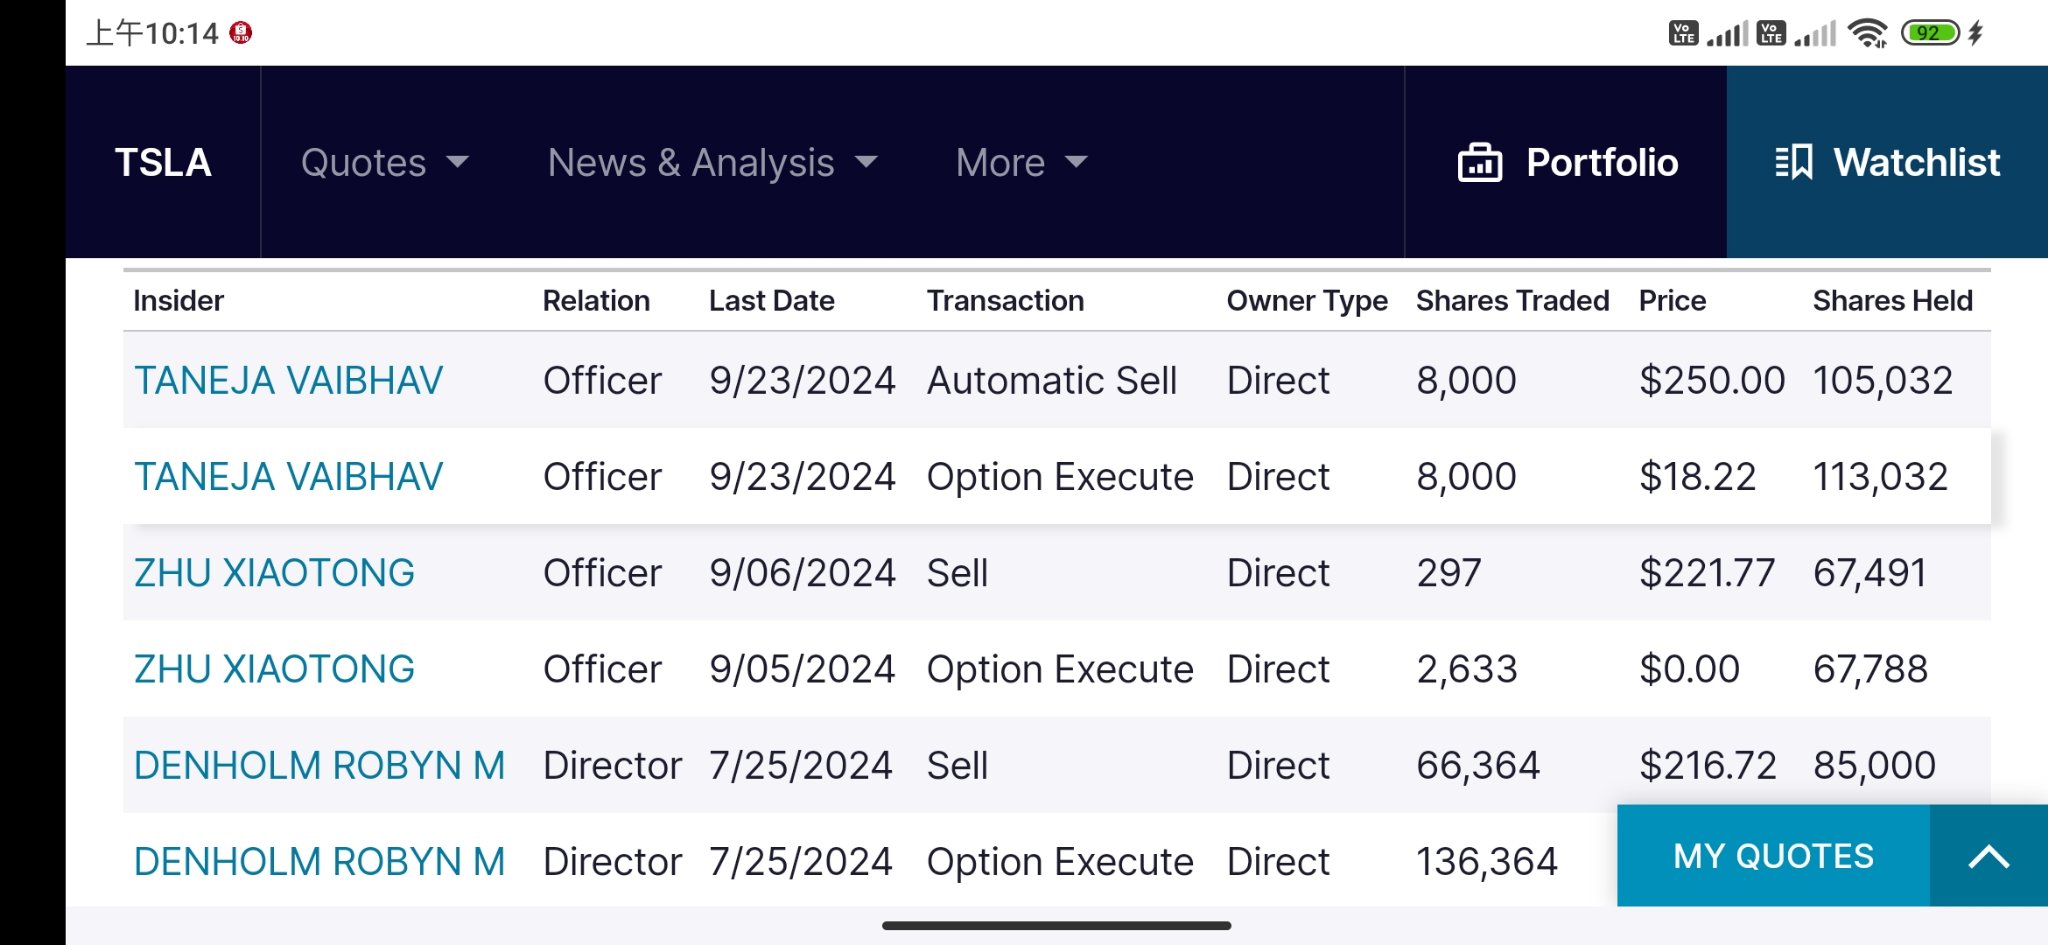2048x945 pixels.
Task: Select the Insider column header
Action: point(178,300)
